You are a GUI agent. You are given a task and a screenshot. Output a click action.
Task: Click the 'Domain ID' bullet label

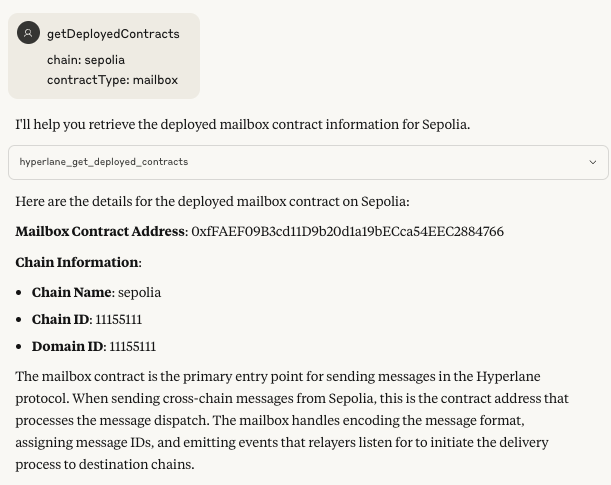coord(67,346)
